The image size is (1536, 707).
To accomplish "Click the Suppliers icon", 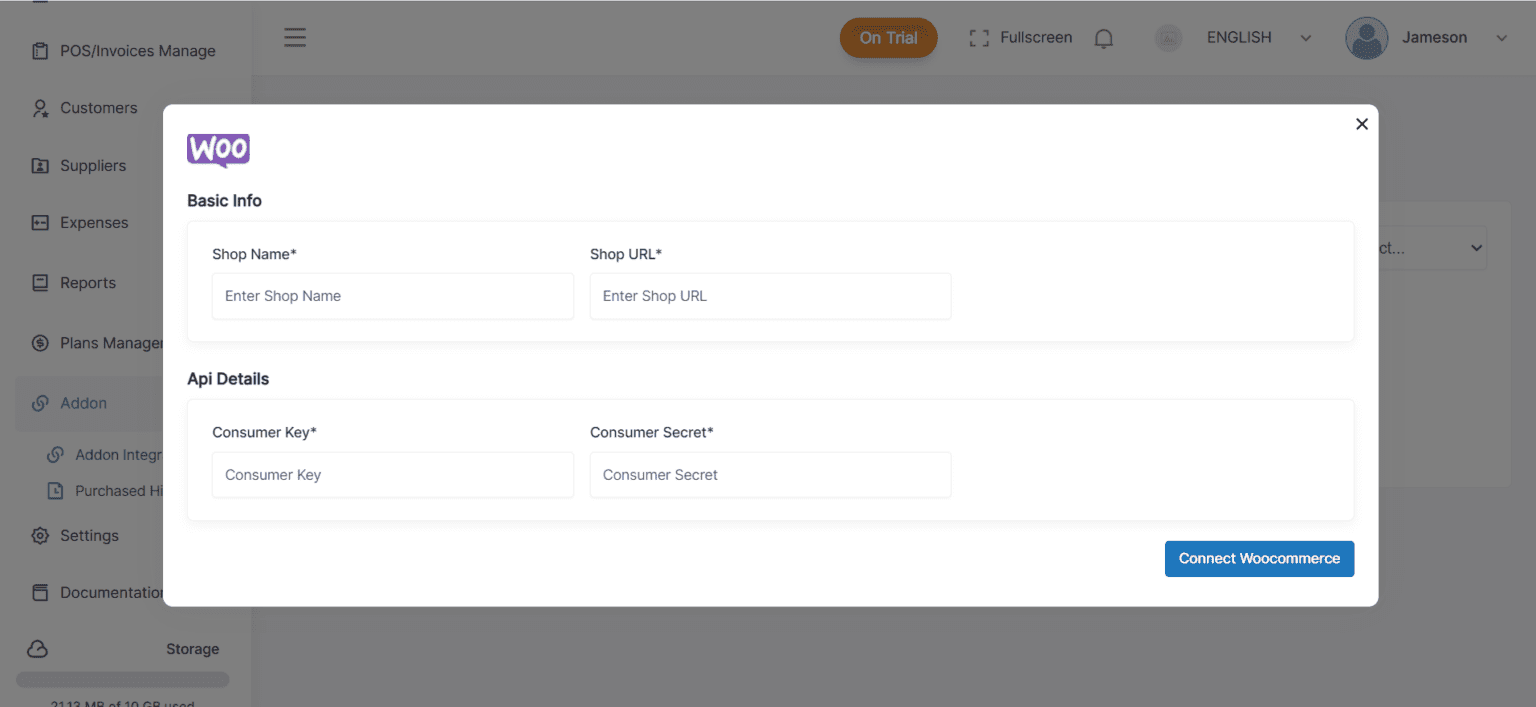I will point(40,166).
